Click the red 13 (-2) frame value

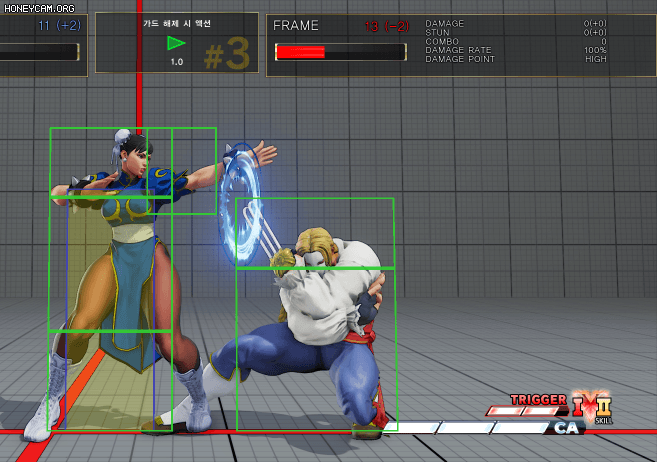[x=386, y=26]
